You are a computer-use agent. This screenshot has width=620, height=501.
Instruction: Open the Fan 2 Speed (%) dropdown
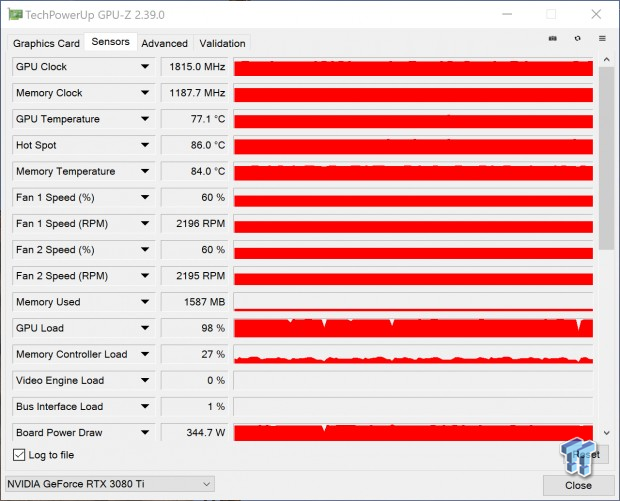(145, 249)
